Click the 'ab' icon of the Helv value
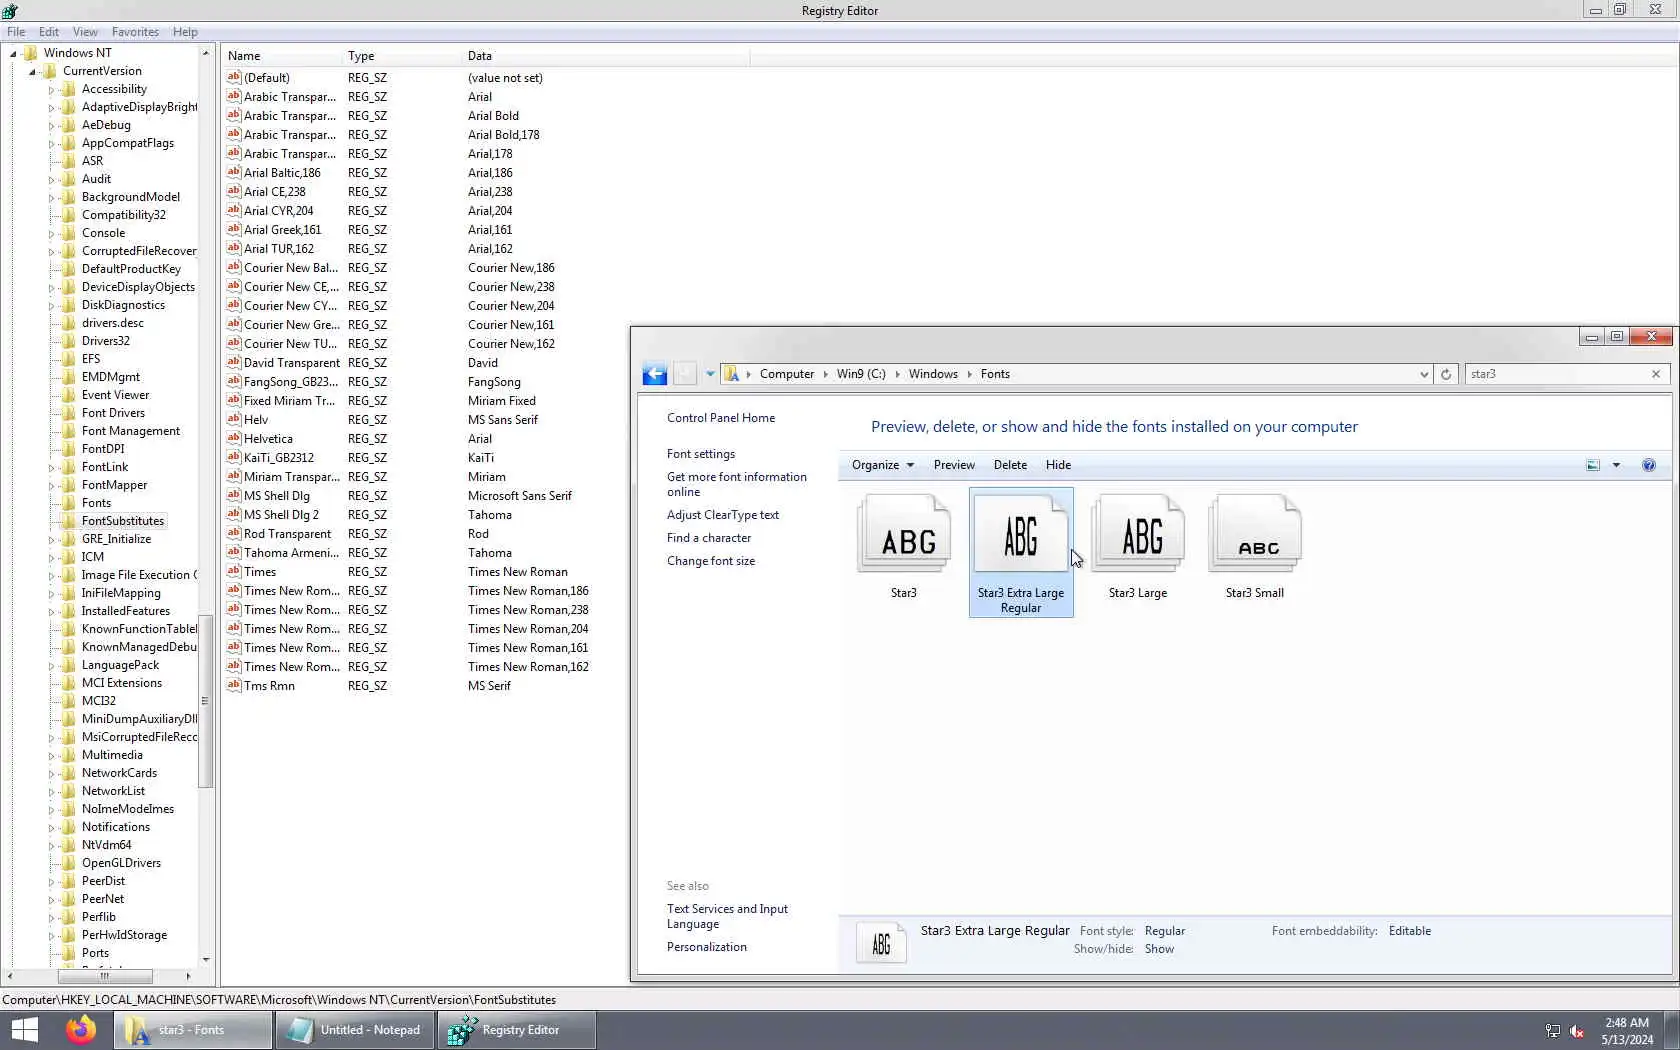Image resolution: width=1680 pixels, height=1050 pixels. [x=234, y=419]
